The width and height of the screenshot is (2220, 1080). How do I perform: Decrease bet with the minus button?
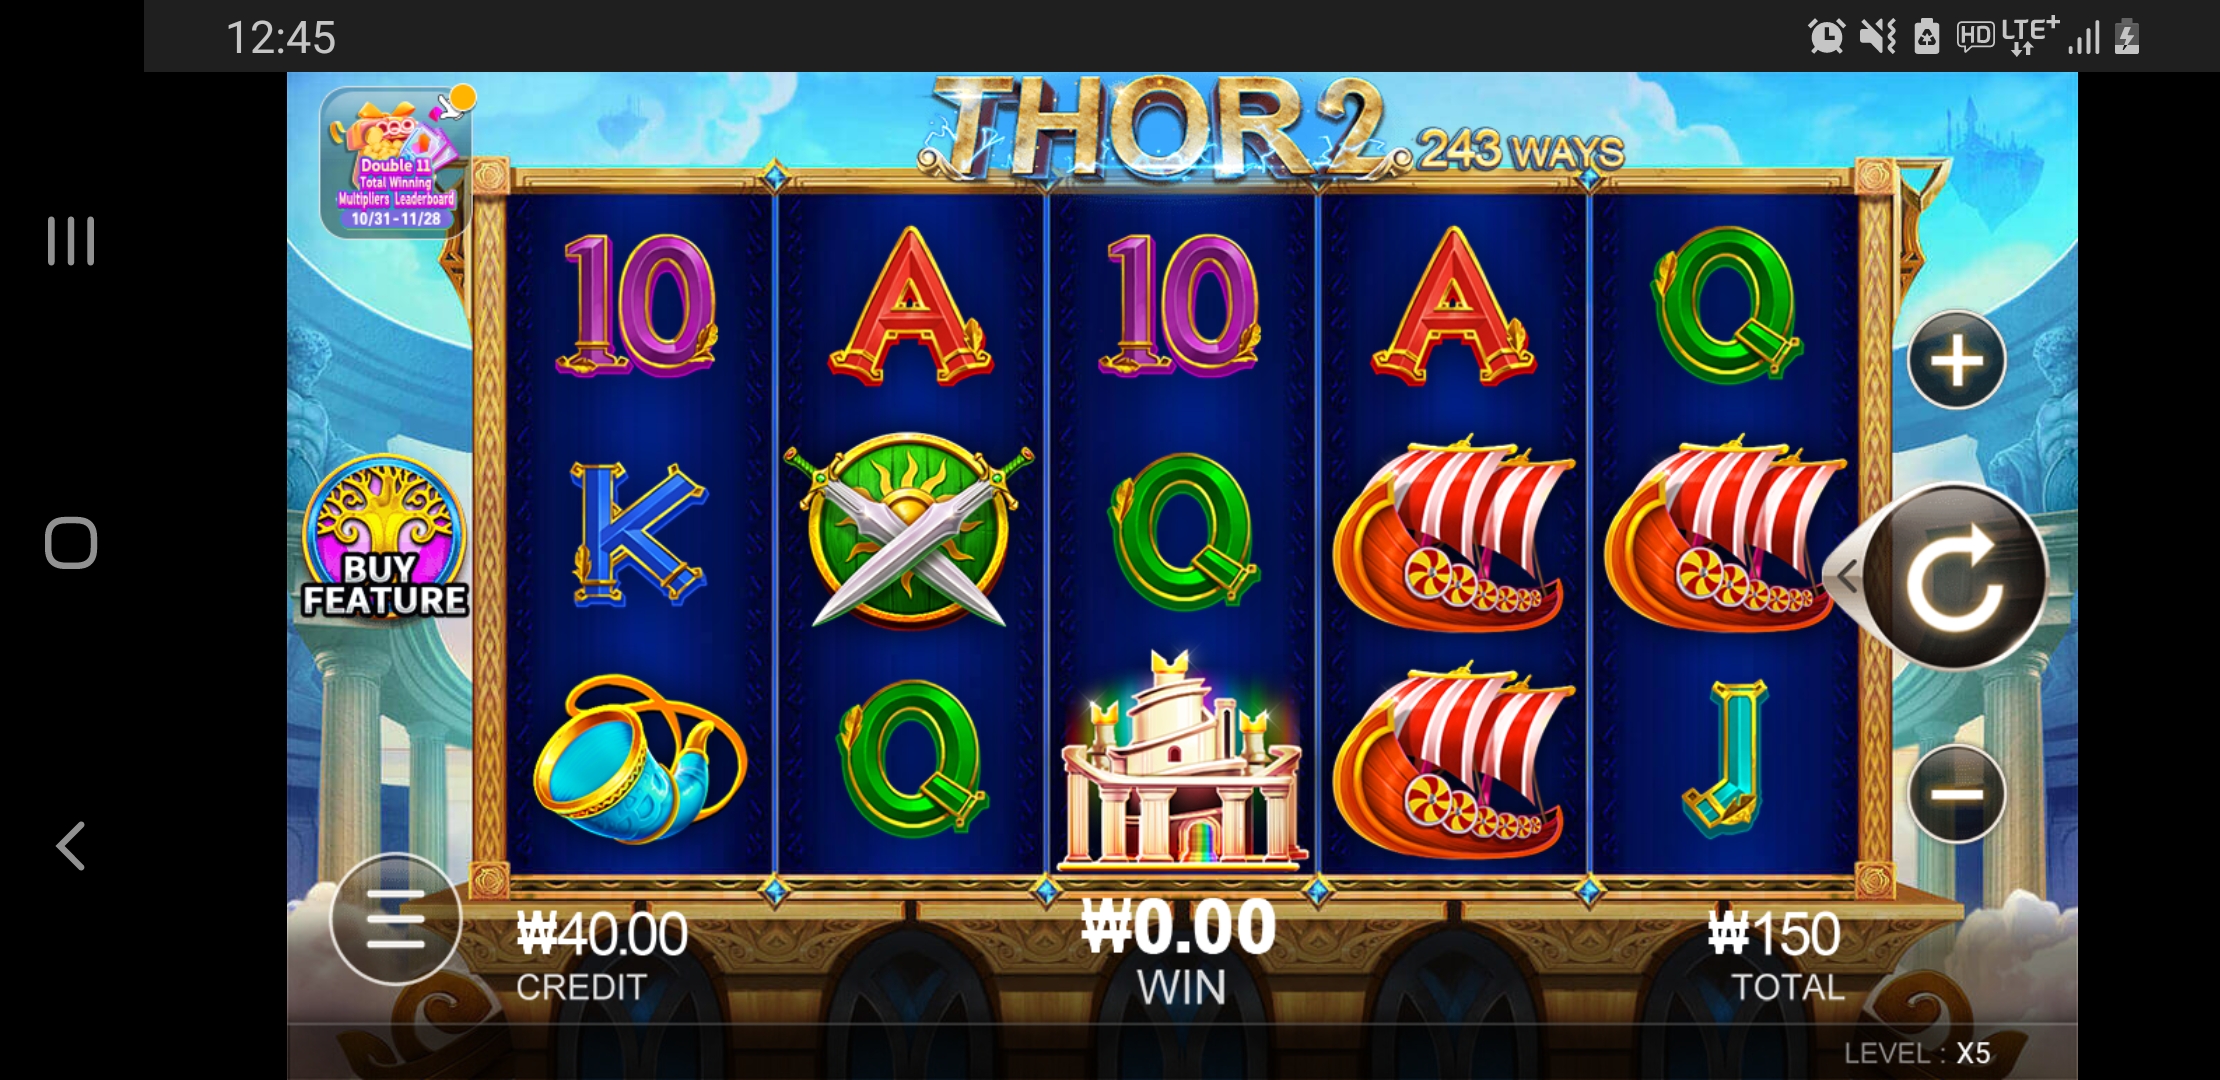1956,794
